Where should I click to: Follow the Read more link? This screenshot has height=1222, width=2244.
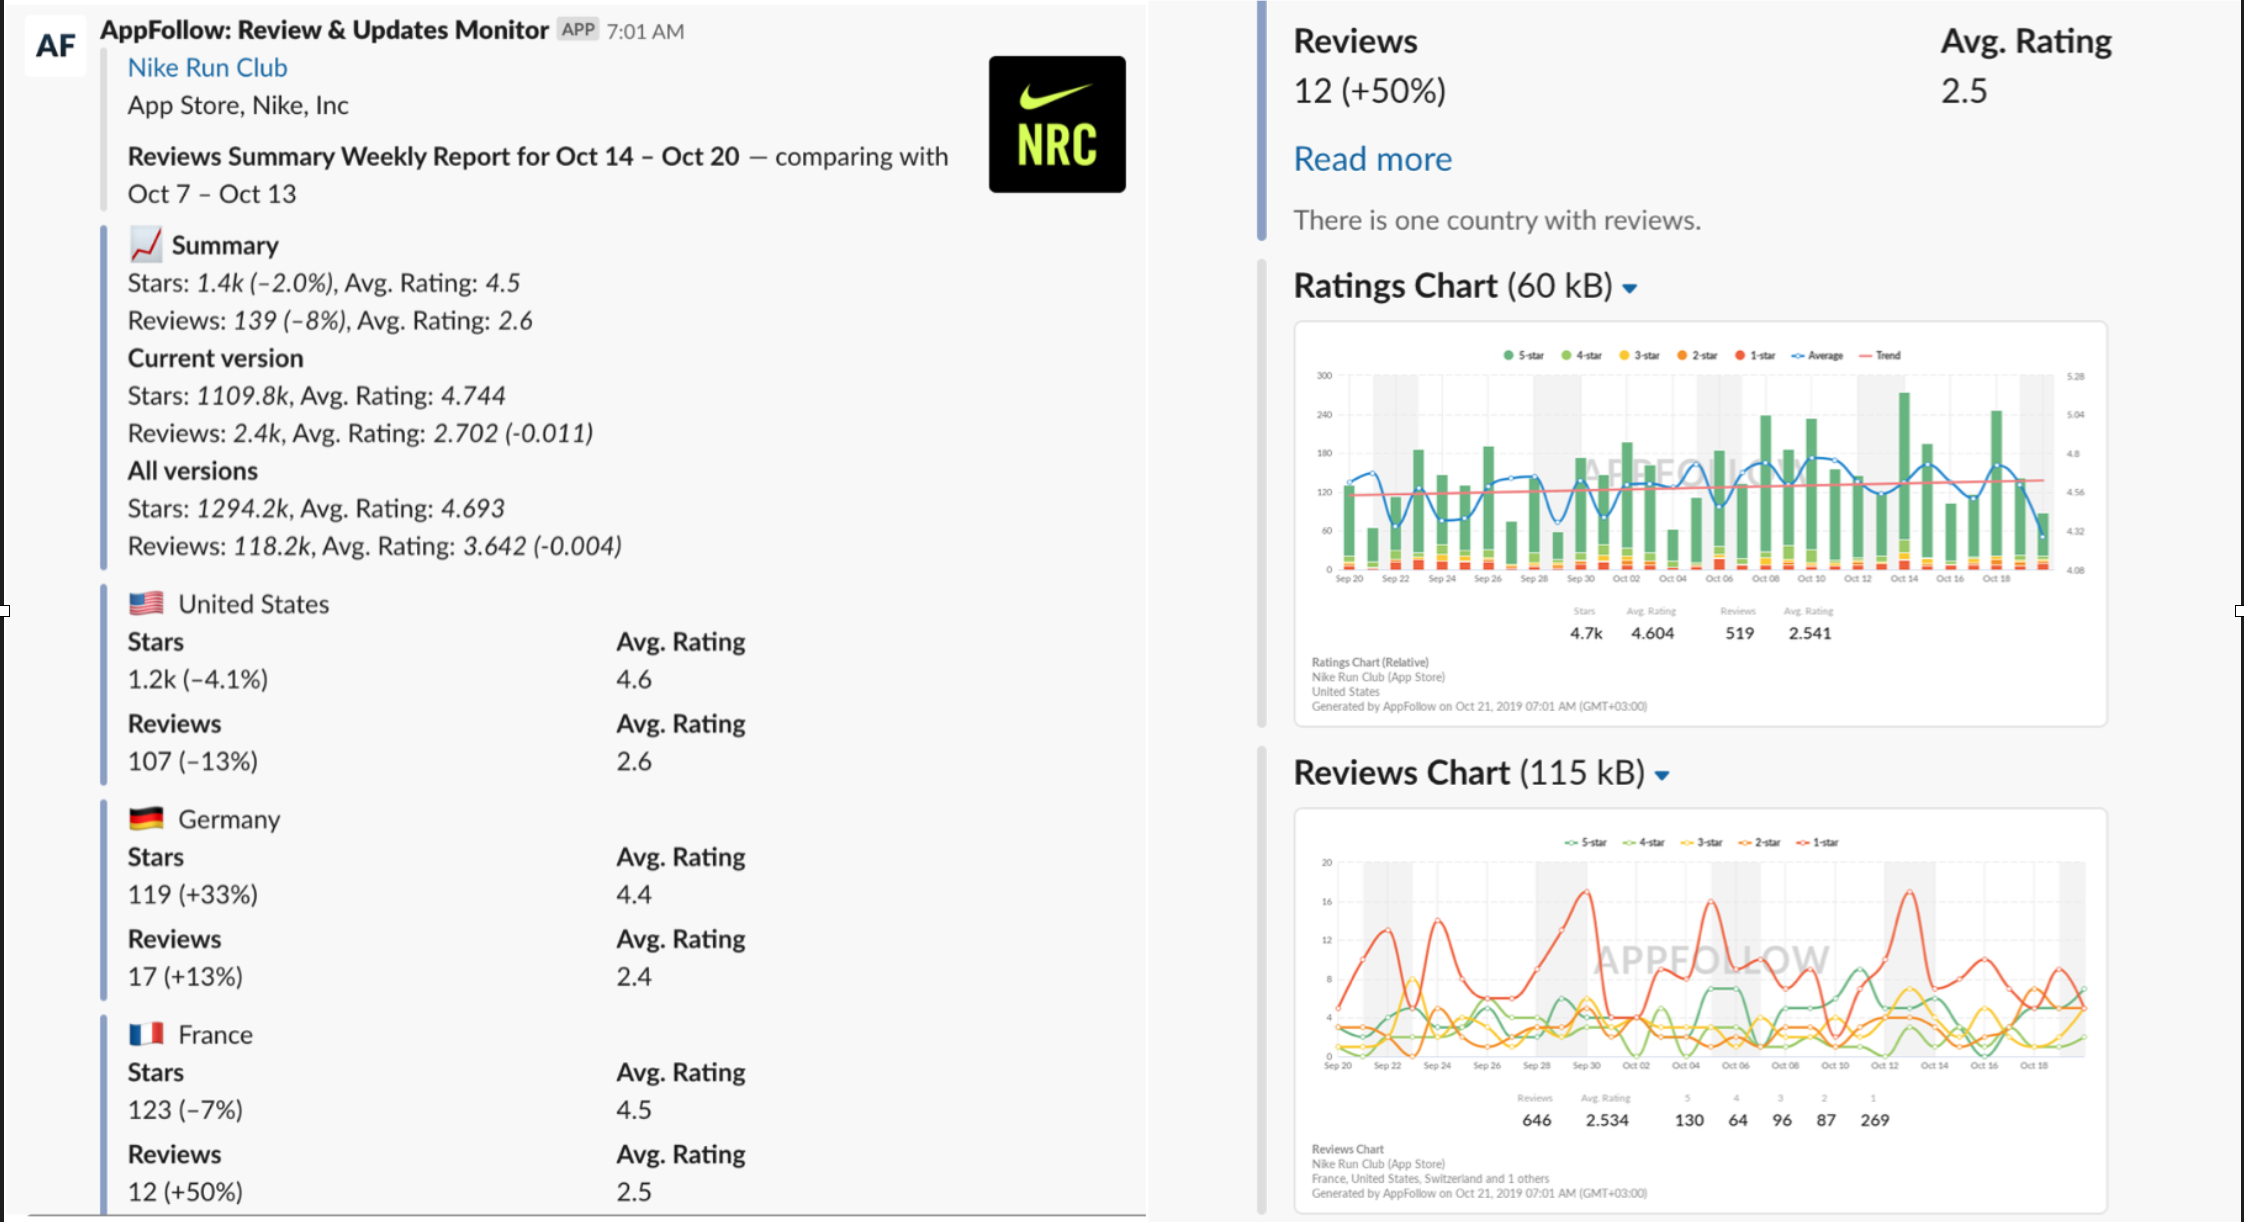tap(1372, 159)
